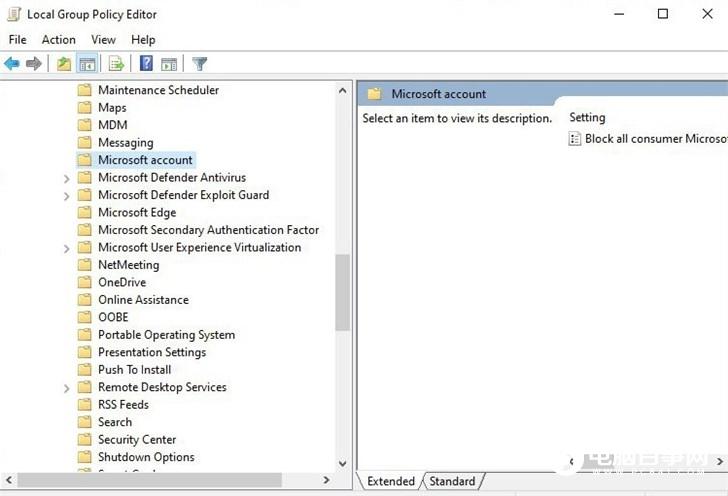Click right pane scroll right arrow
The height and width of the screenshot is (496, 728).
pos(720,461)
